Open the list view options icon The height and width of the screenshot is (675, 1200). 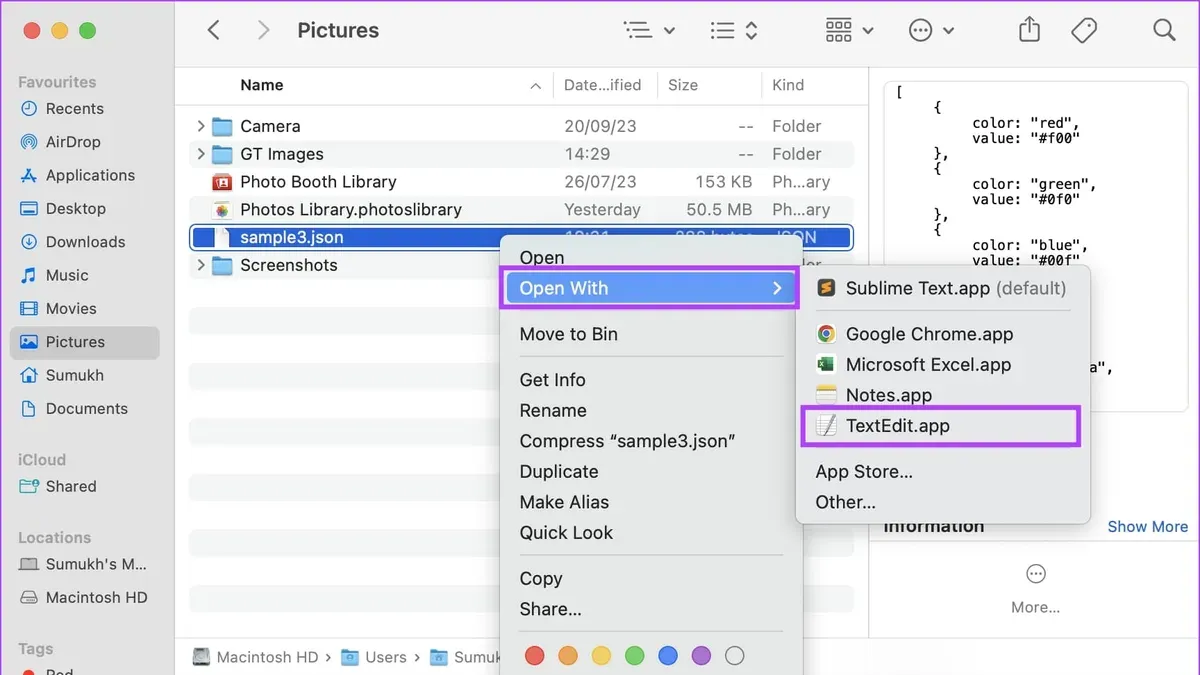click(649, 31)
